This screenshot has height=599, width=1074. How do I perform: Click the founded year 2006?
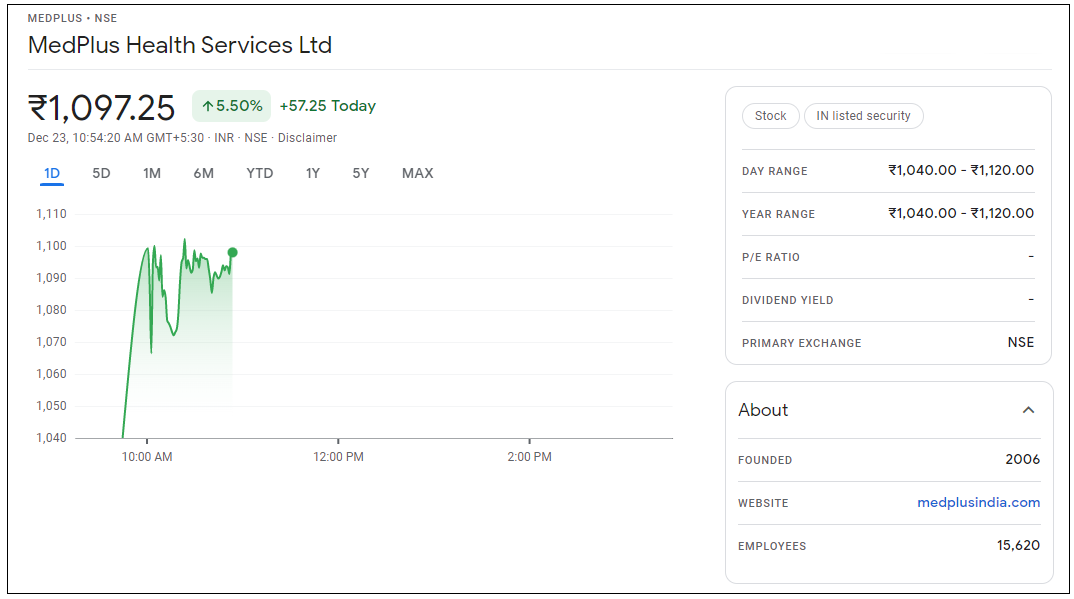click(x=1023, y=459)
